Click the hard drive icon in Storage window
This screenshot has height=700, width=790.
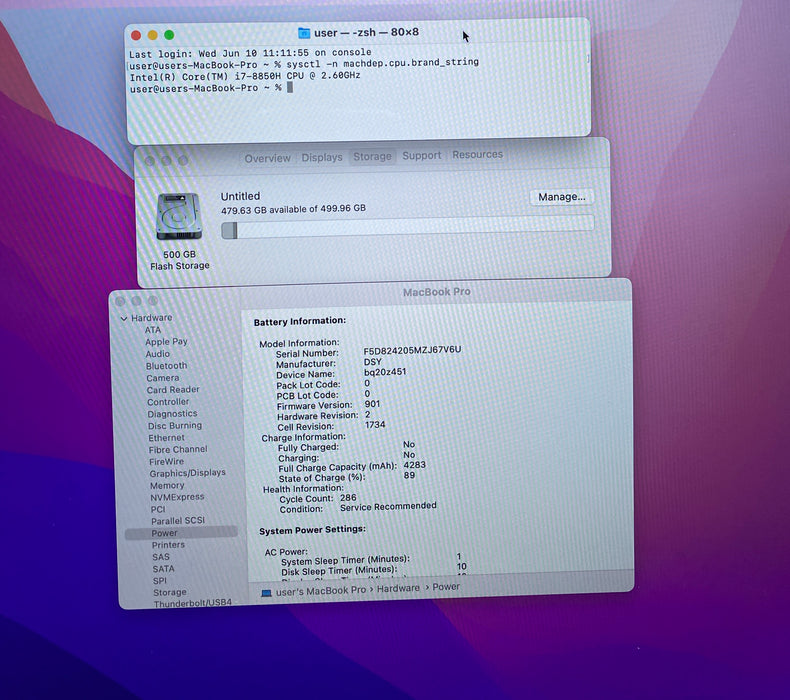(179, 217)
